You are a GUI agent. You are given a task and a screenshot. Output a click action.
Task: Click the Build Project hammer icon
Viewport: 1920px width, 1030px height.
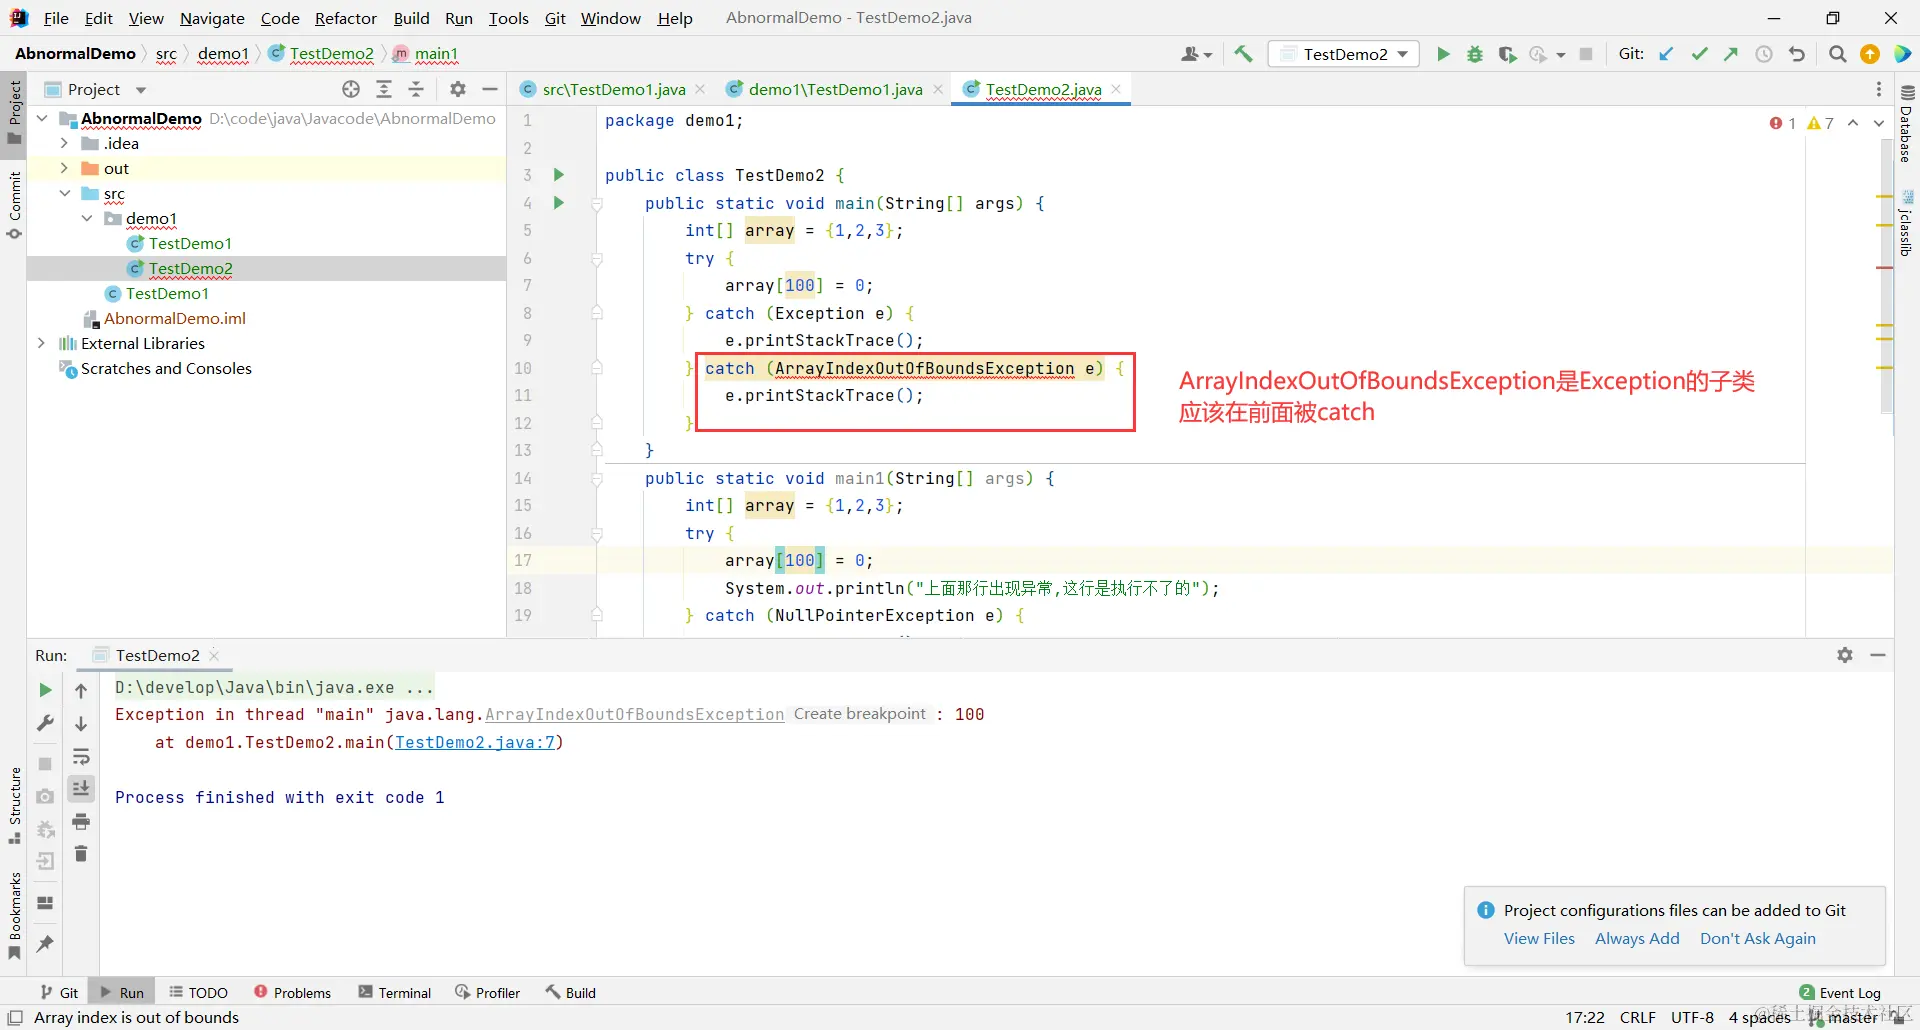click(1243, 54)
